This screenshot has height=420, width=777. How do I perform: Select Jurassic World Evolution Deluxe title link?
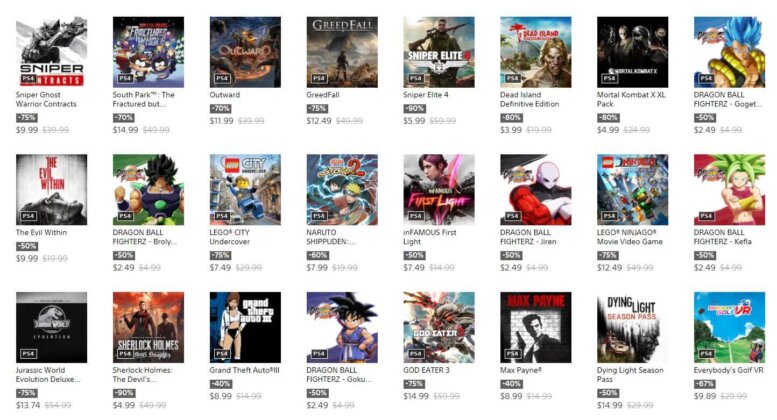[48, 374]
